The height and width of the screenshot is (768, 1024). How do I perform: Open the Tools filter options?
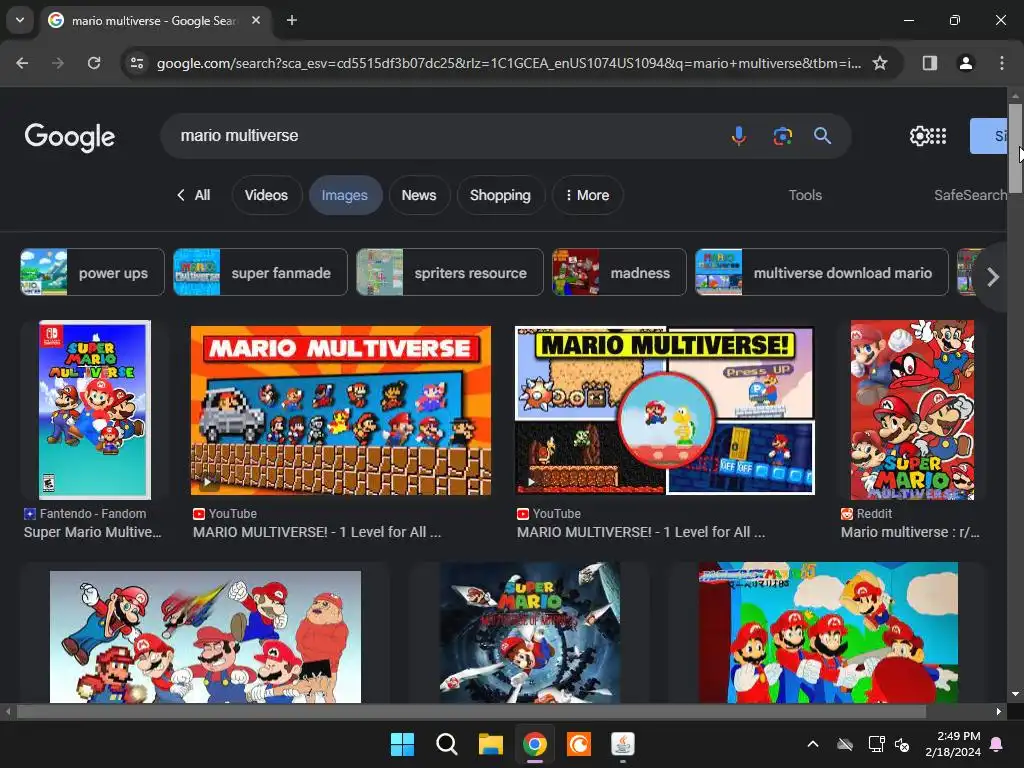coord(805,195)
